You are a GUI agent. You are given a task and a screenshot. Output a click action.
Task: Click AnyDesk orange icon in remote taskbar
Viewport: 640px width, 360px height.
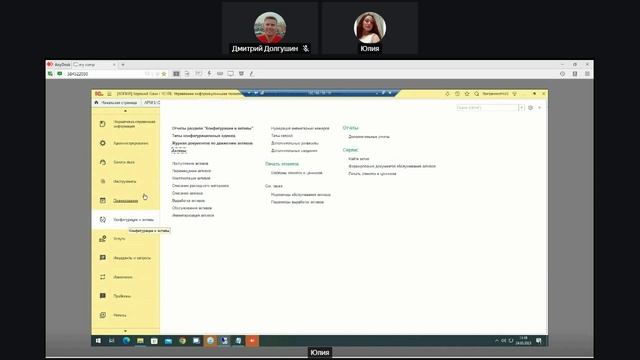coord(252,341)
